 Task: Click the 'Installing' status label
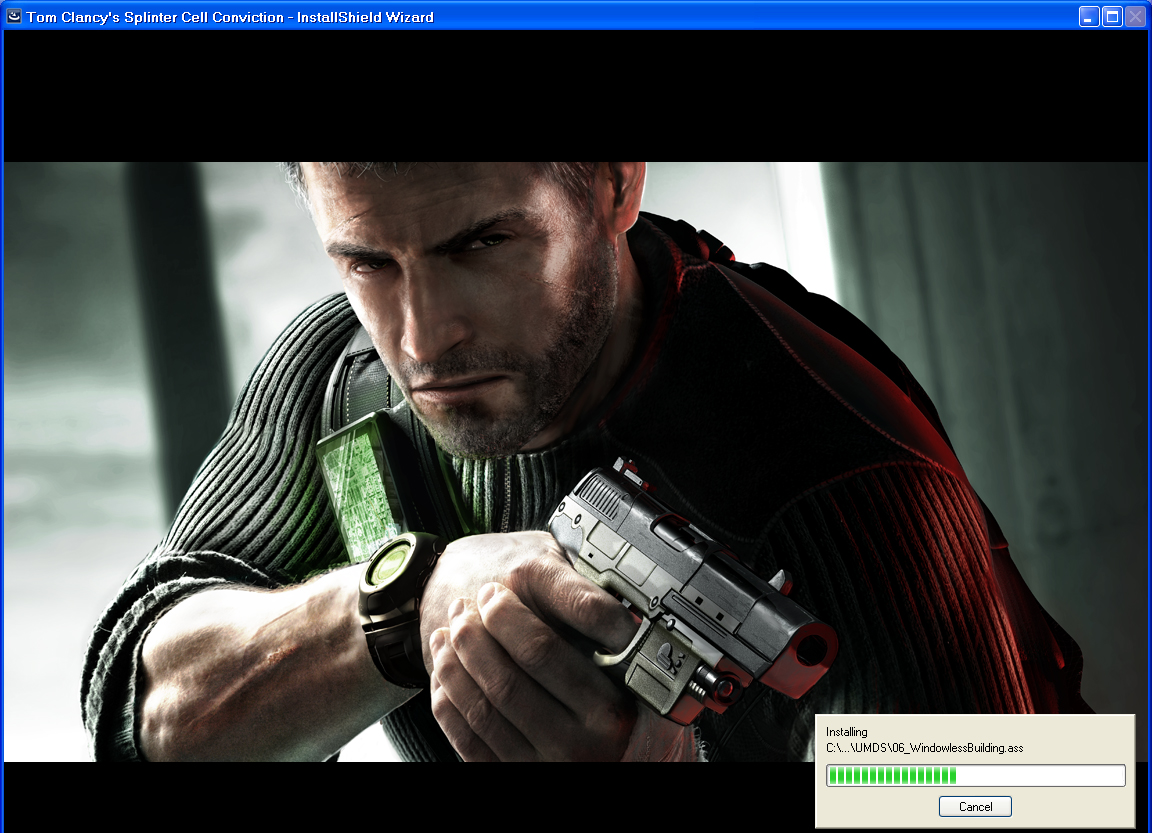(846, 732)
